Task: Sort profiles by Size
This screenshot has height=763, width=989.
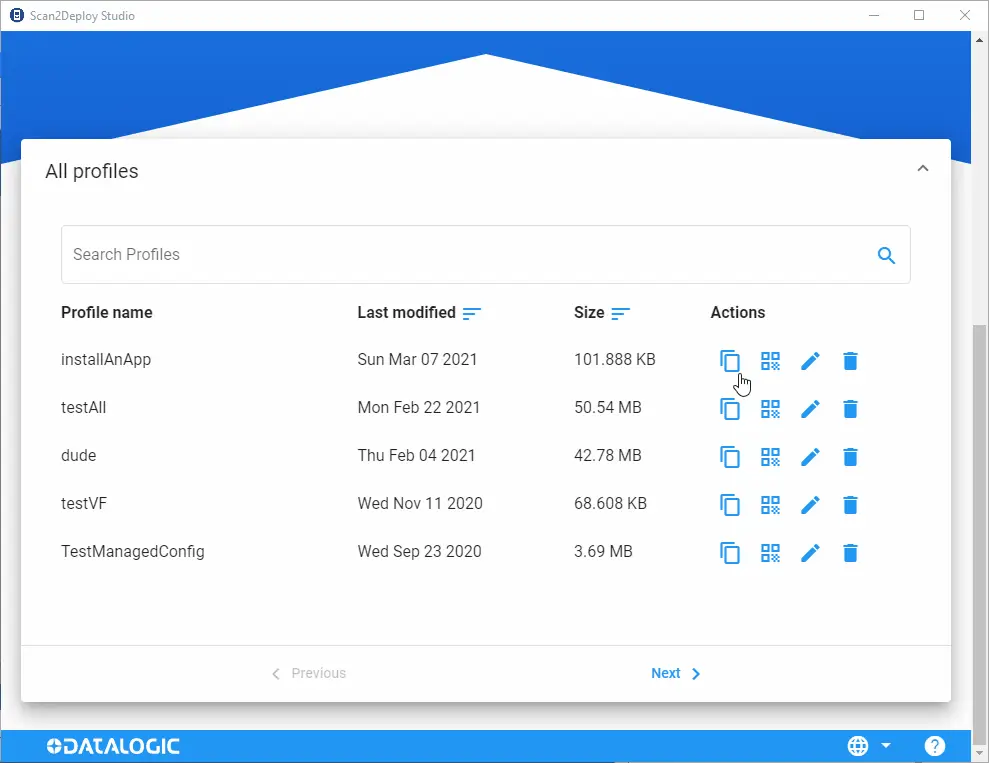Action: point(621,313)
